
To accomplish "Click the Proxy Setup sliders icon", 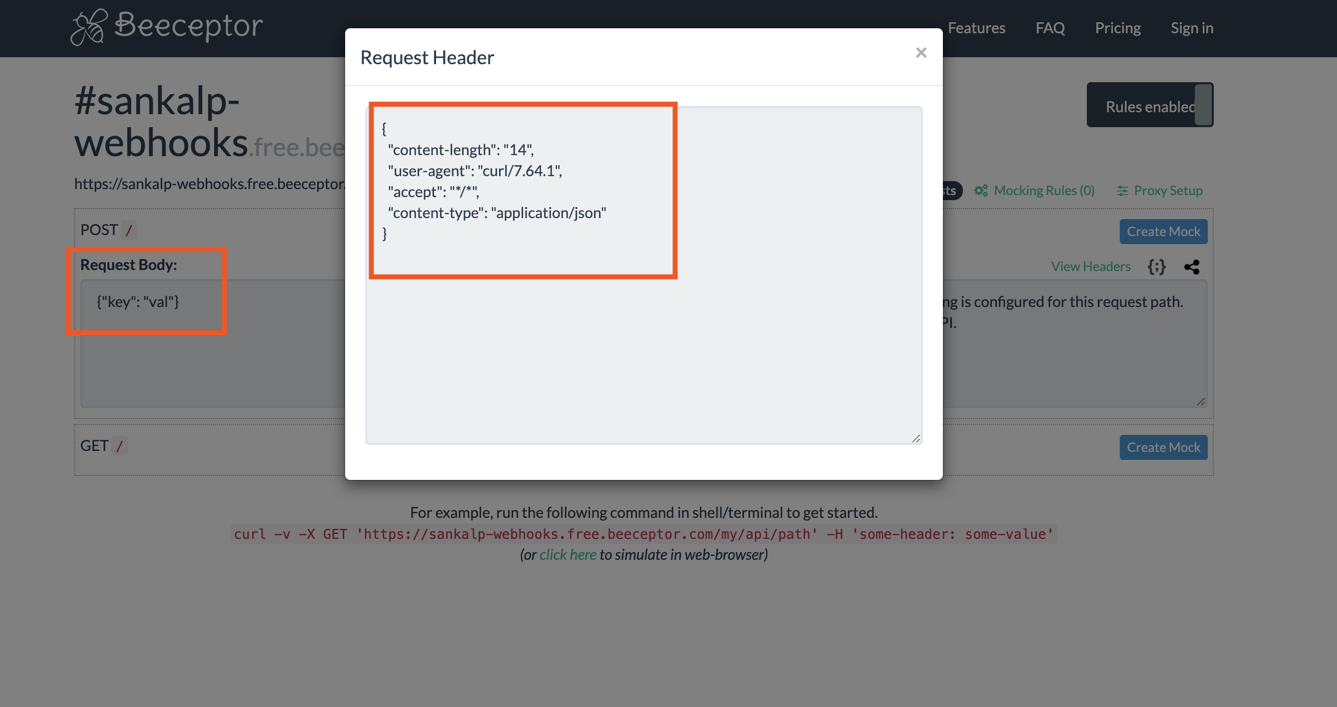I will [x=1122, y=191].
